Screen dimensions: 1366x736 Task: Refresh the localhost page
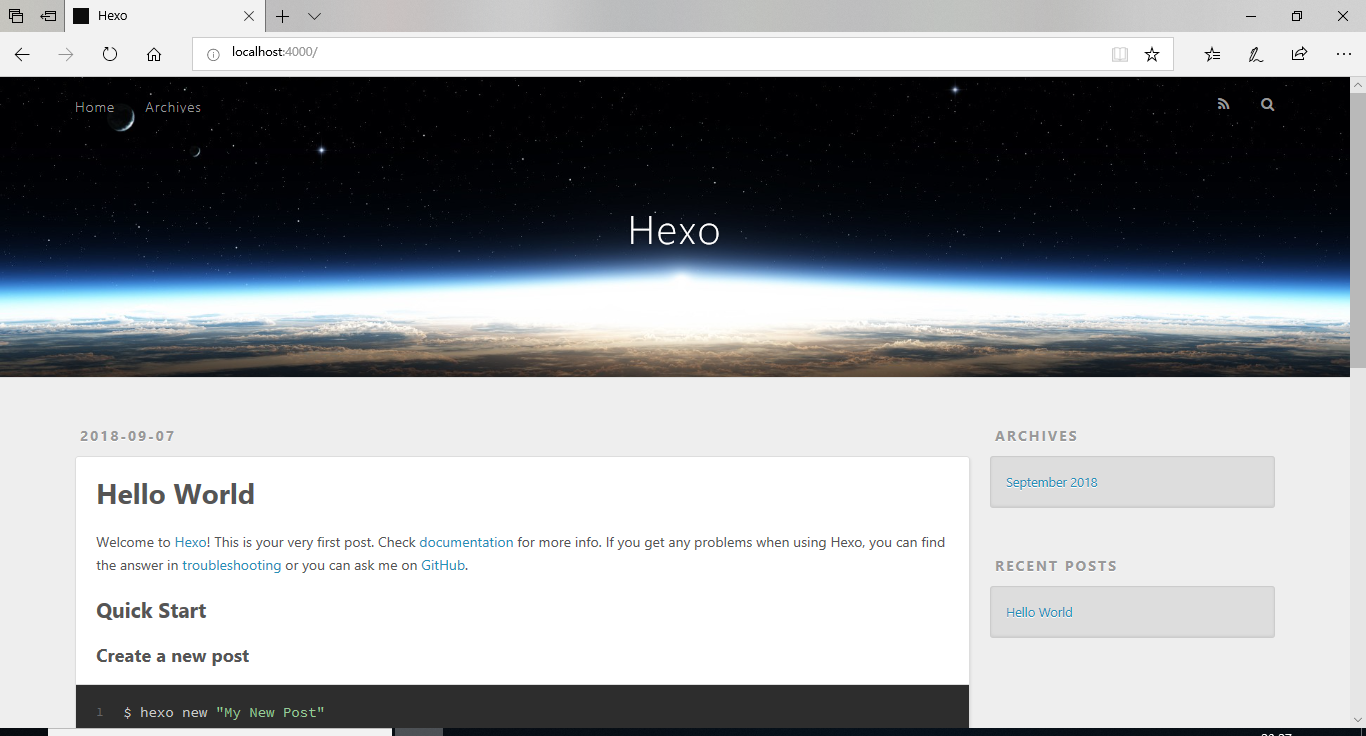tap(110, 54)
